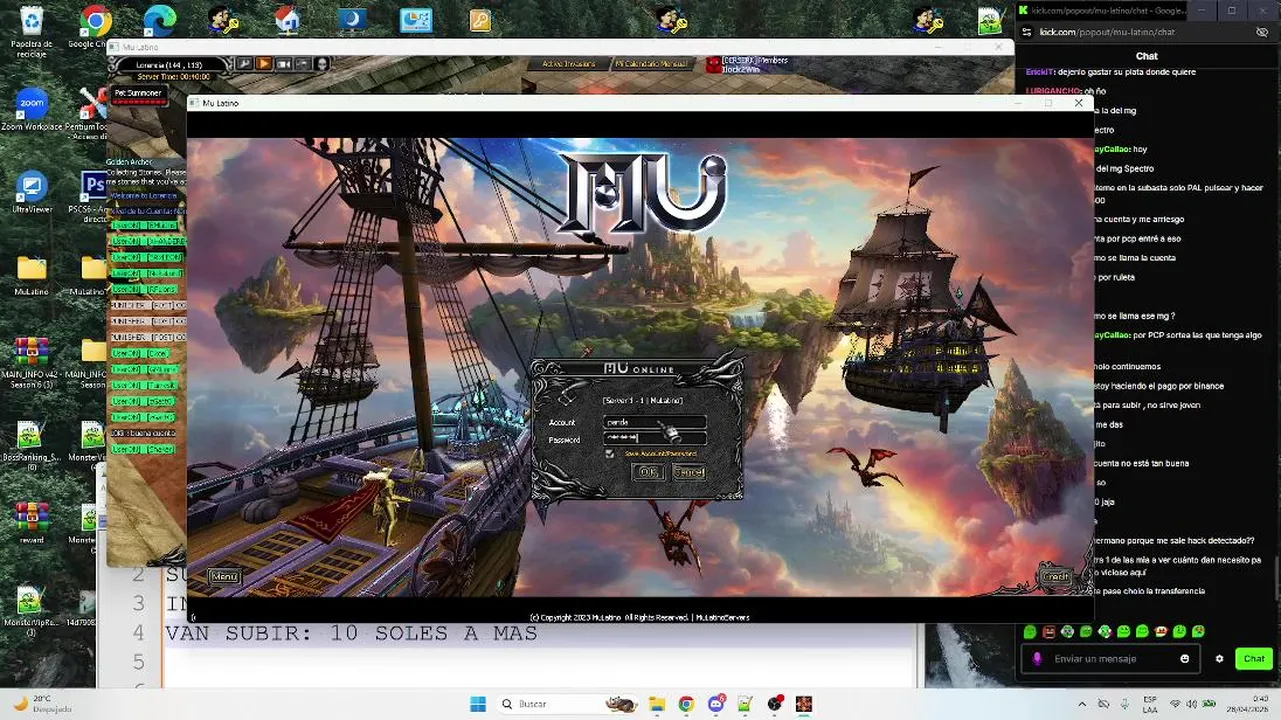Click Cancel in the MU Online login dialog
This screenshot has height=720, width=1281.
click(x=688, y=472)
